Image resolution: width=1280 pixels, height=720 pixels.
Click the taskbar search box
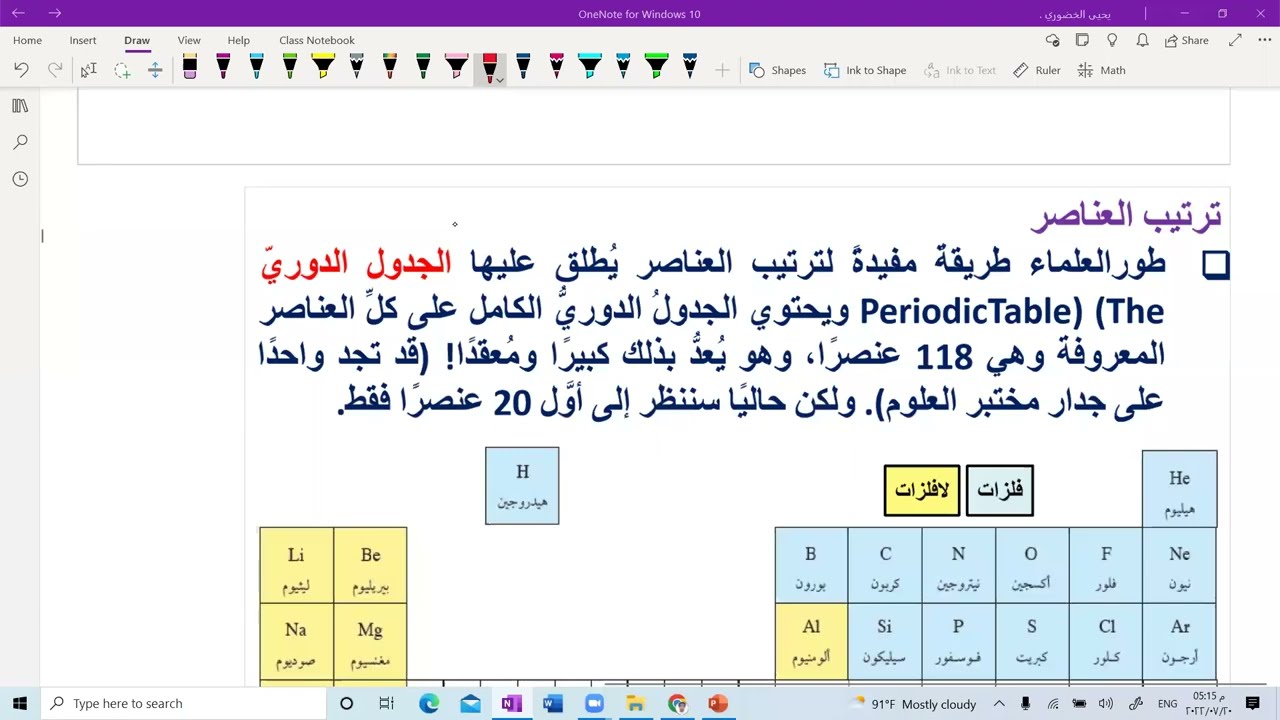(x=183, y=703)
